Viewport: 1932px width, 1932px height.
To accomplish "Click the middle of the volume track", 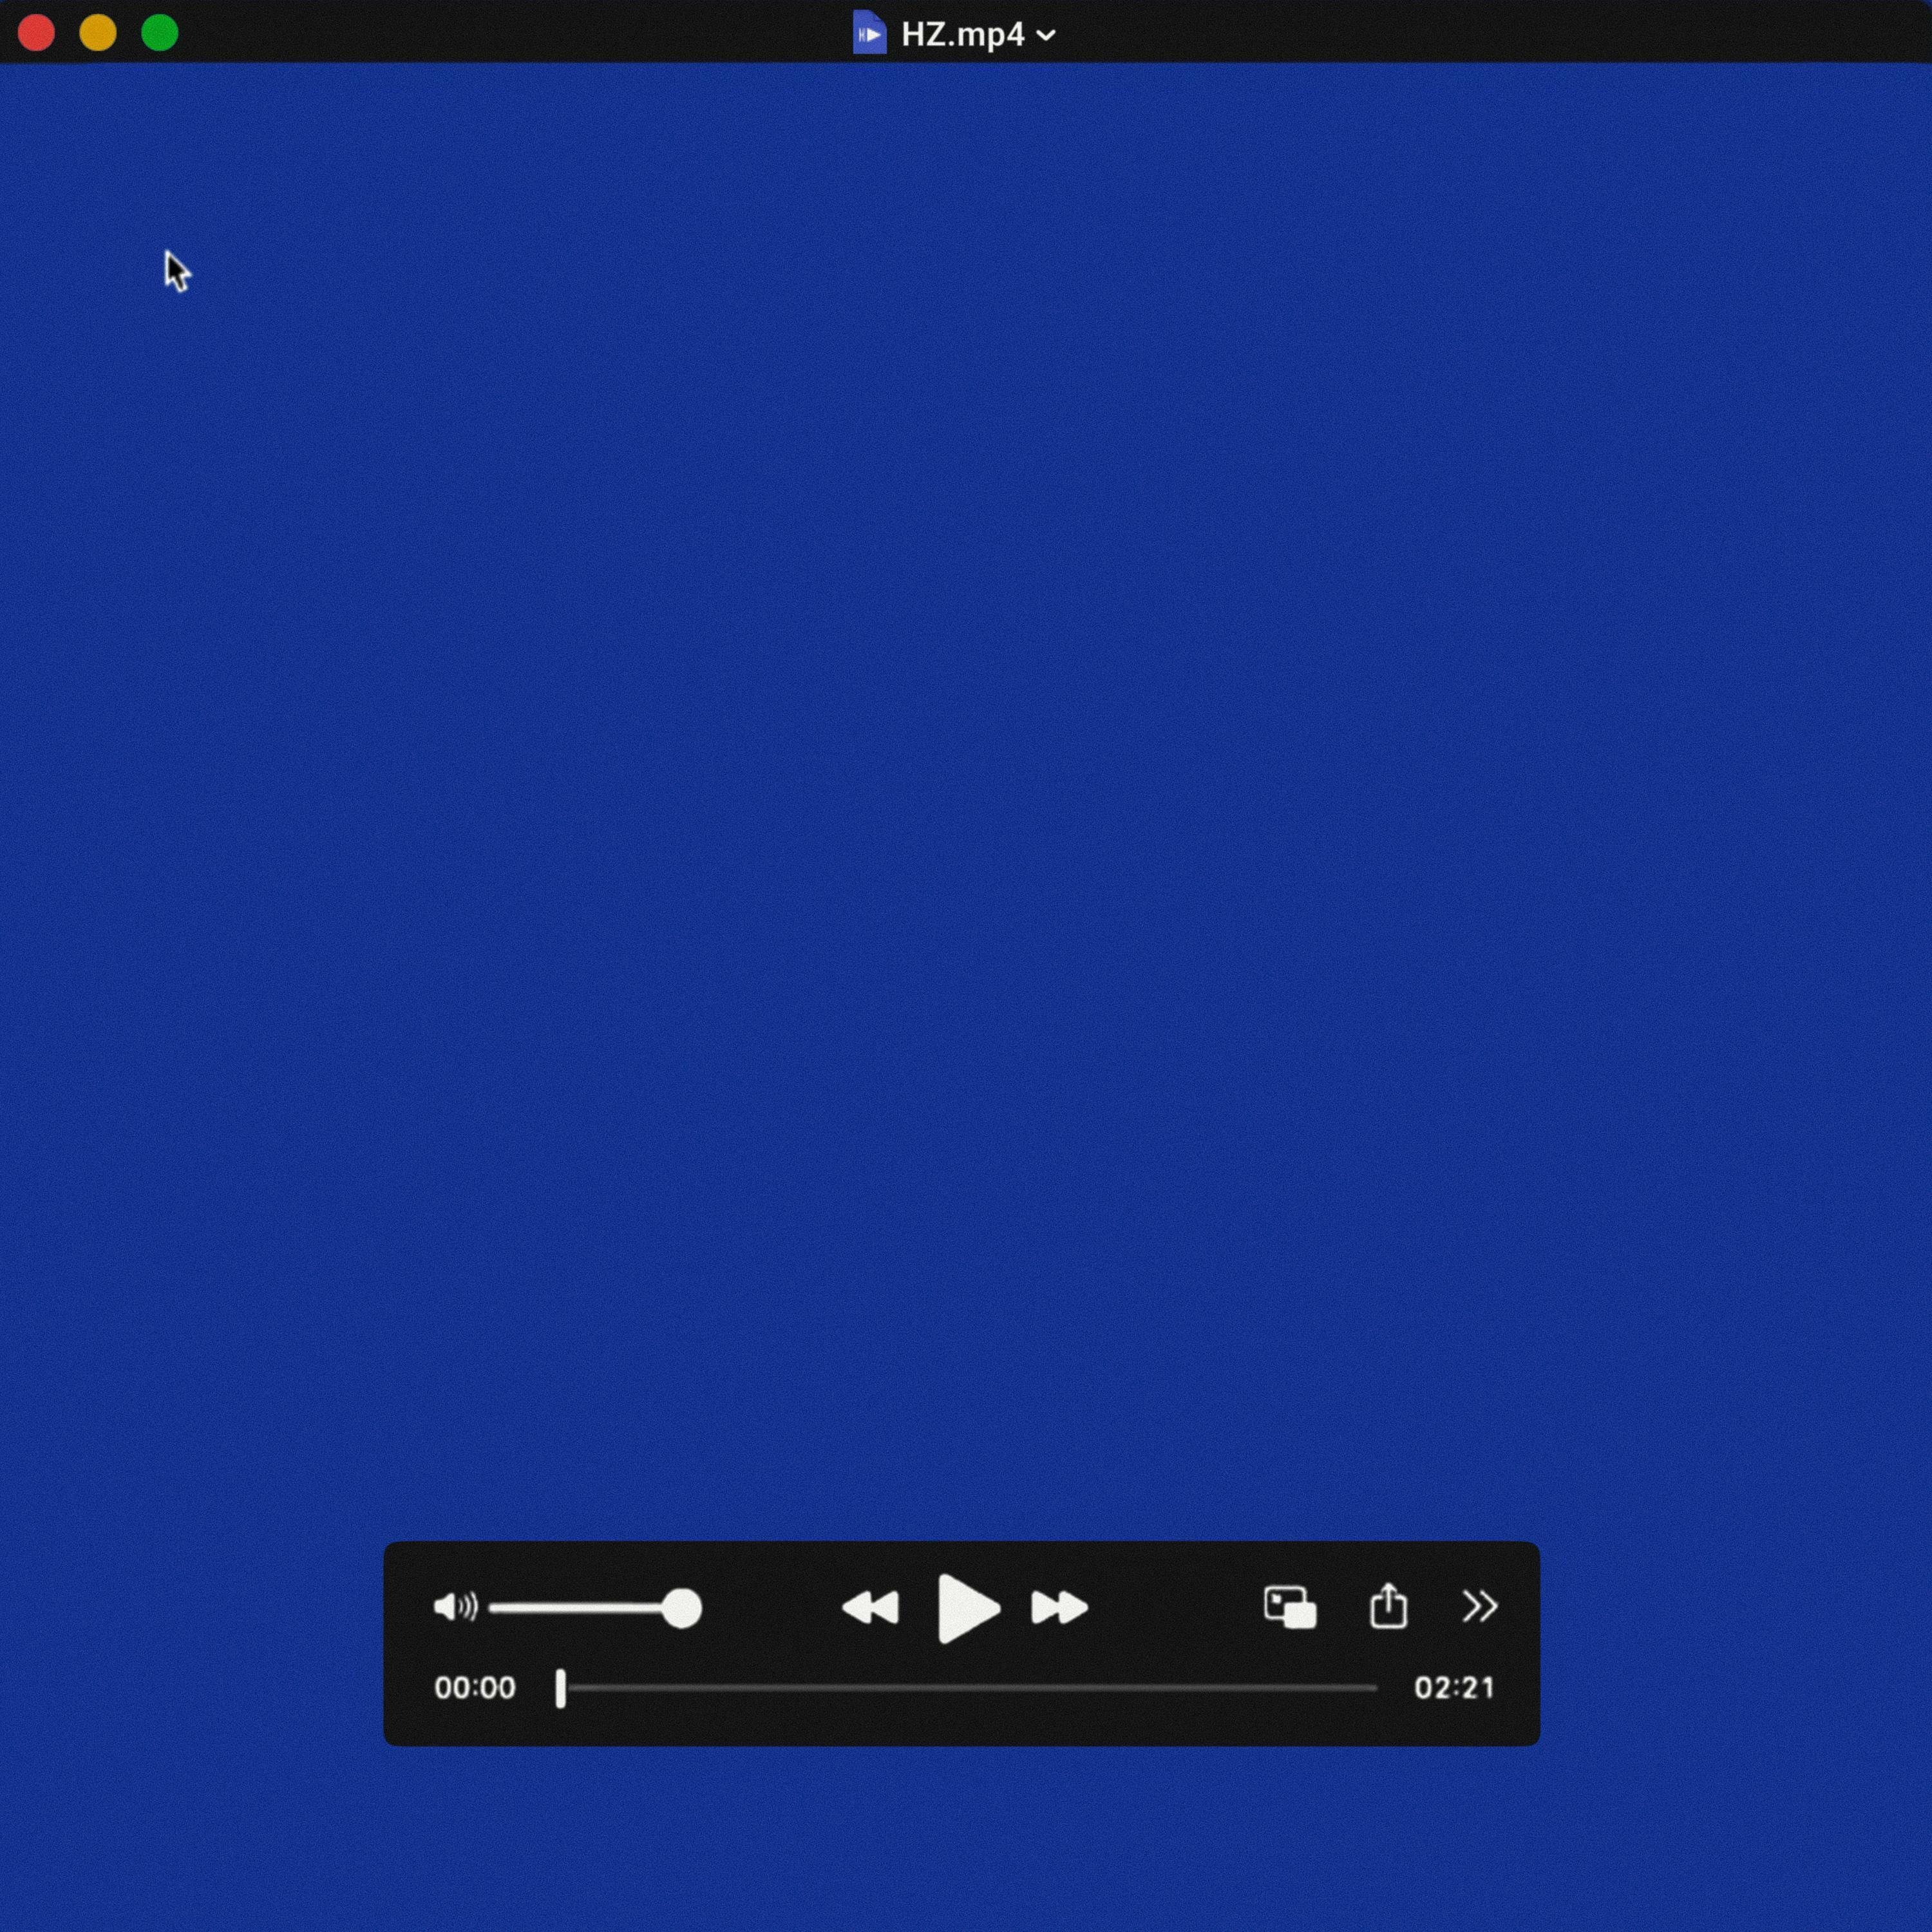I will point(585,1608).
